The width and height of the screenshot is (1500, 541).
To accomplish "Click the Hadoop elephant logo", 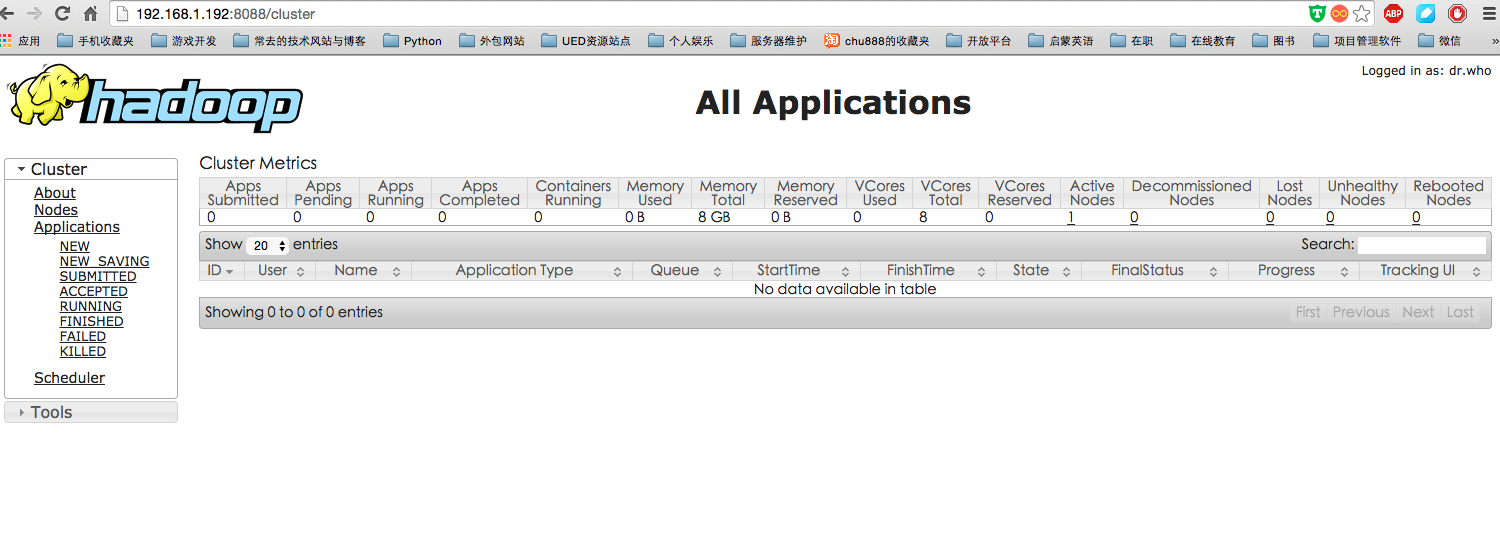I will pyautogui.click(x=155, y=99).
